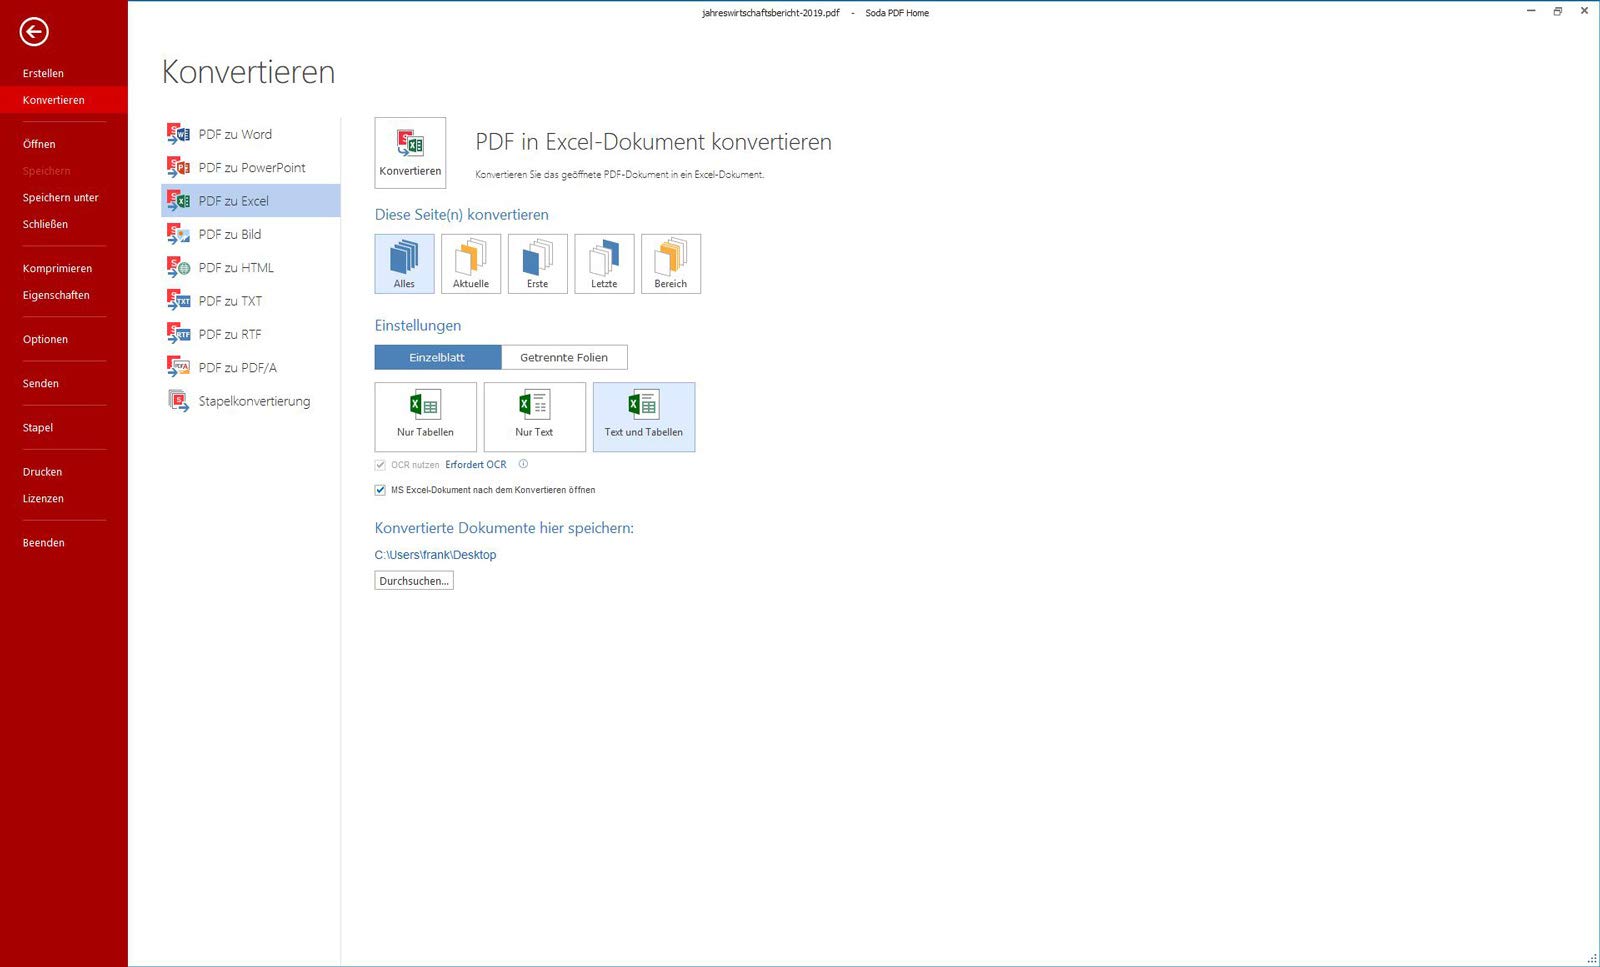The image size is (1600, 967).
Task: Toggle the OCR nutzen checkbox
Action: tap(380, 465)
